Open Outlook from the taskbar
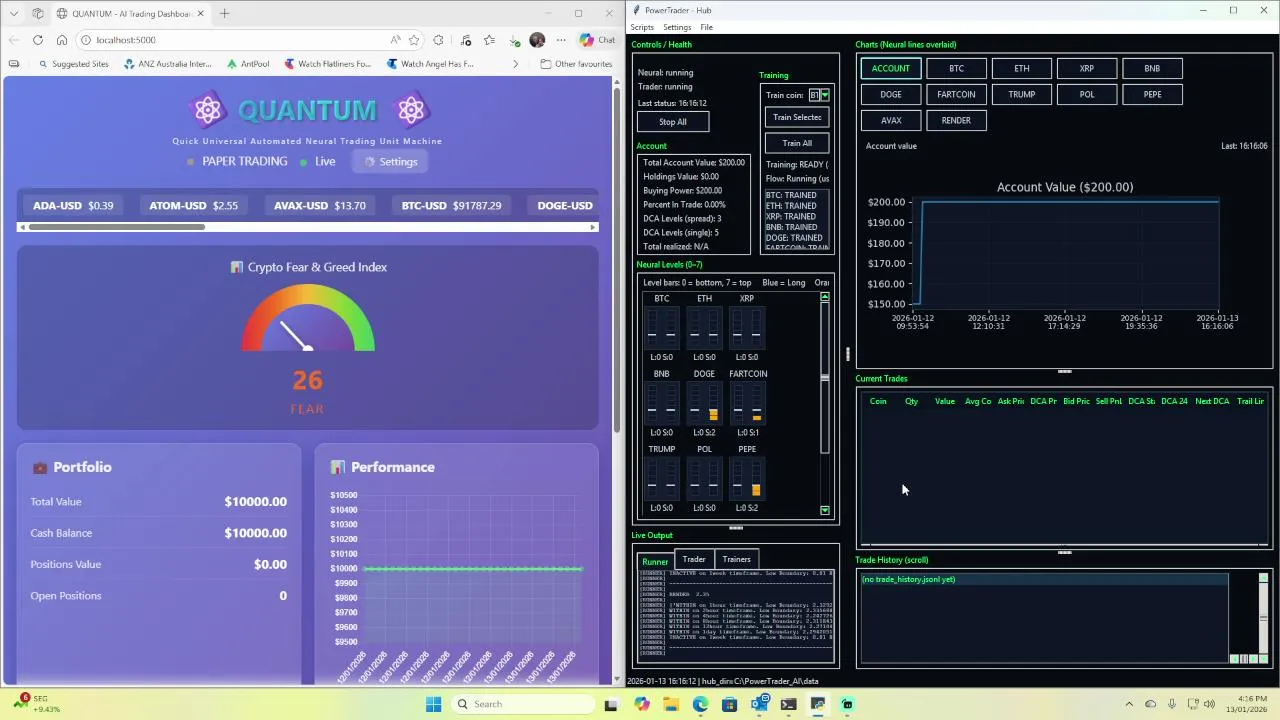Image resolution: width=1280 pixels, height=720 pixels. [759, 704]
